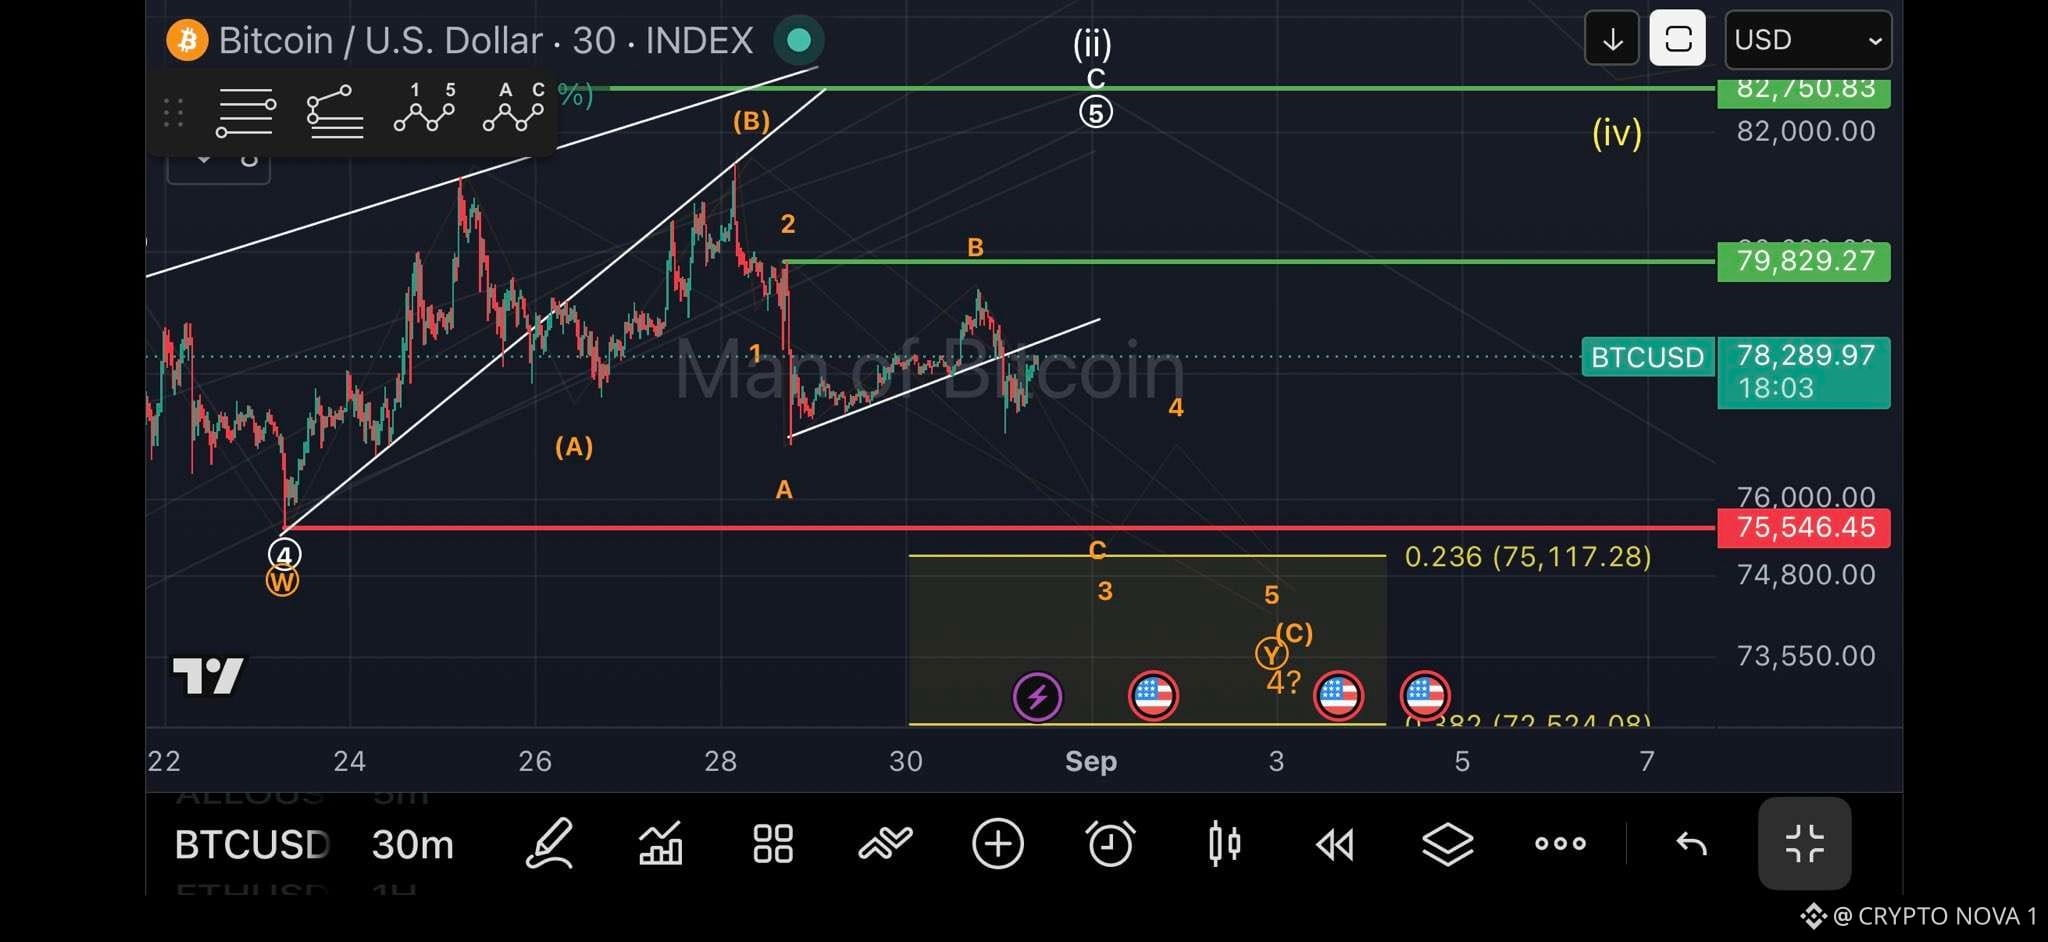This screenshot has height=942, width=2048.
Task: Select the Elliott 1-5 impulse wave tool
Action: (x=425, y=108)
